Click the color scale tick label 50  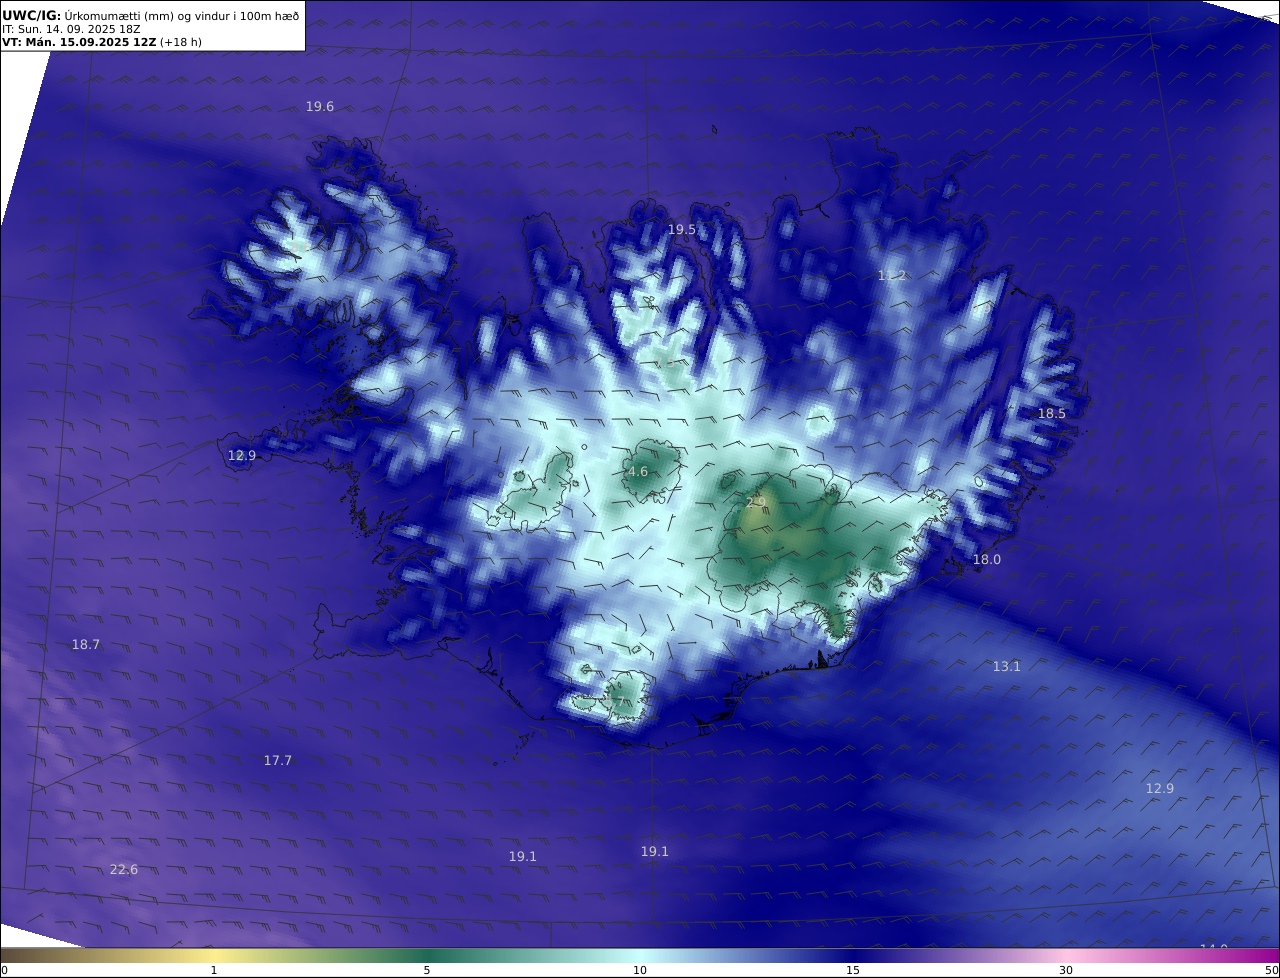click(1272, 970)
